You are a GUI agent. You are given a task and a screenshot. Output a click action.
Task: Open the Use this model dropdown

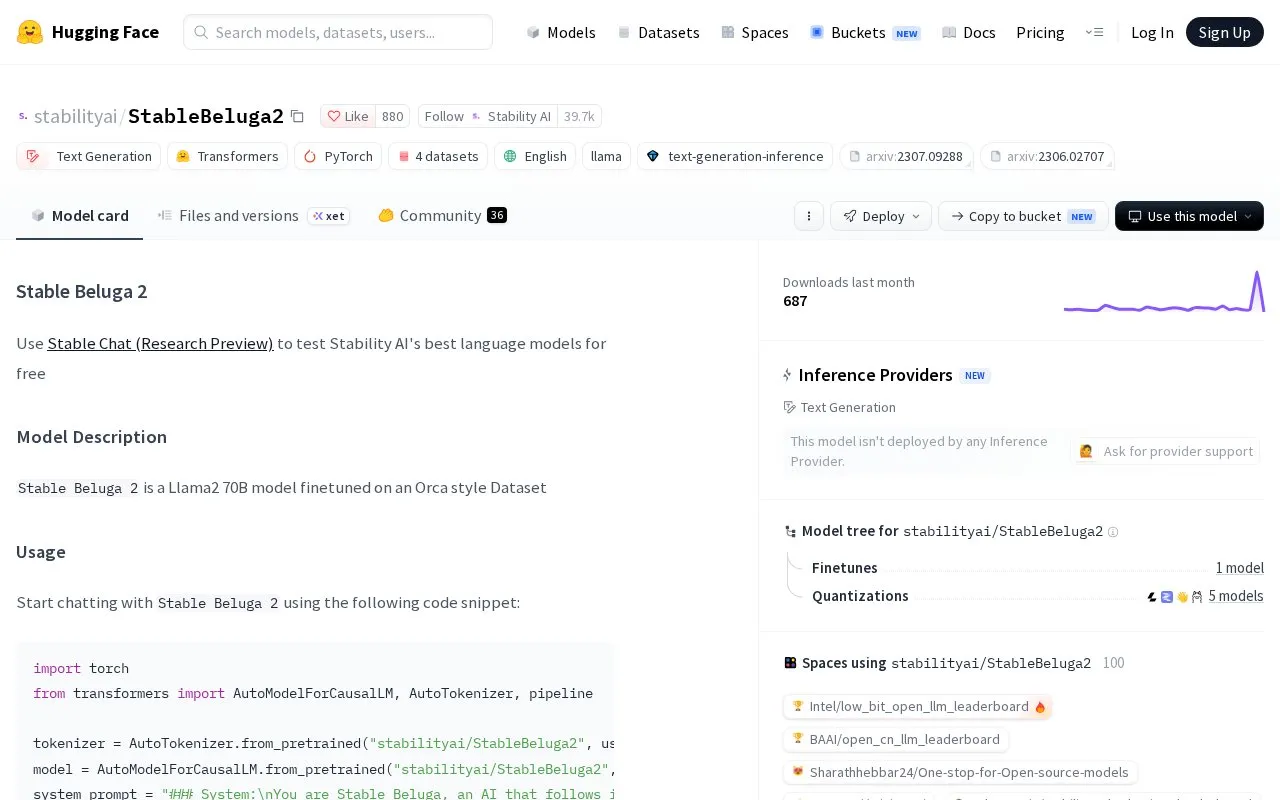pyautogui.click(x=1189, y=216)
